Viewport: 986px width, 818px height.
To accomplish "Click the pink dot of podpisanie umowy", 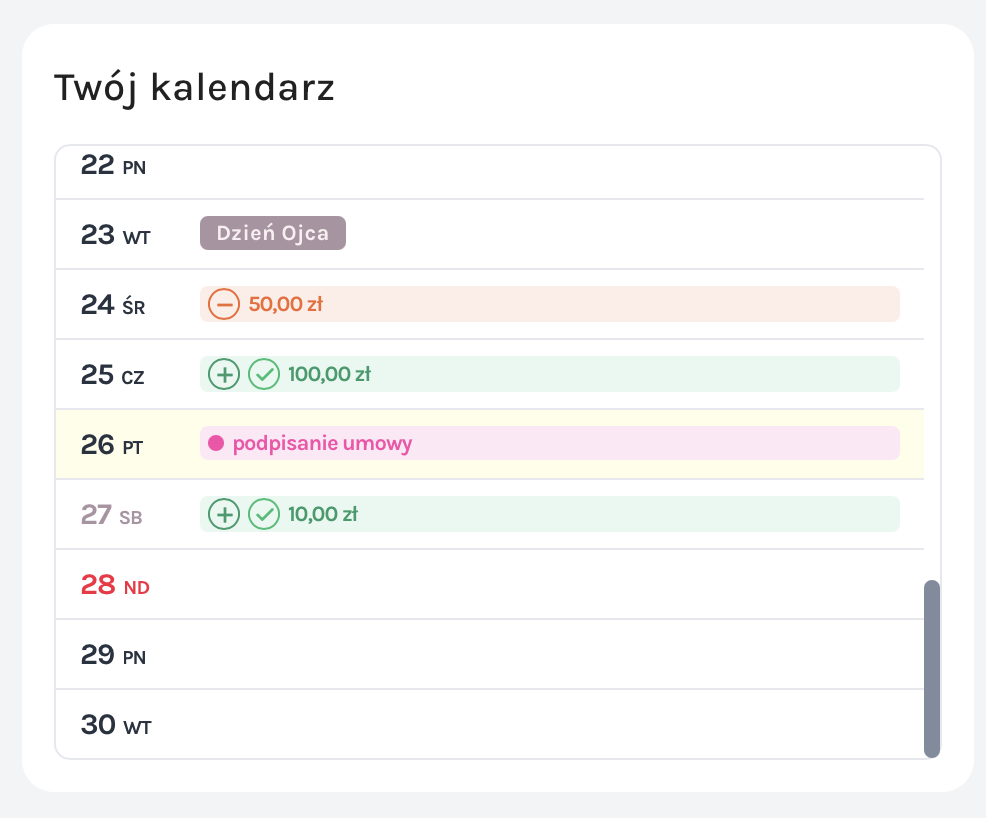I will tap(216, 443).
